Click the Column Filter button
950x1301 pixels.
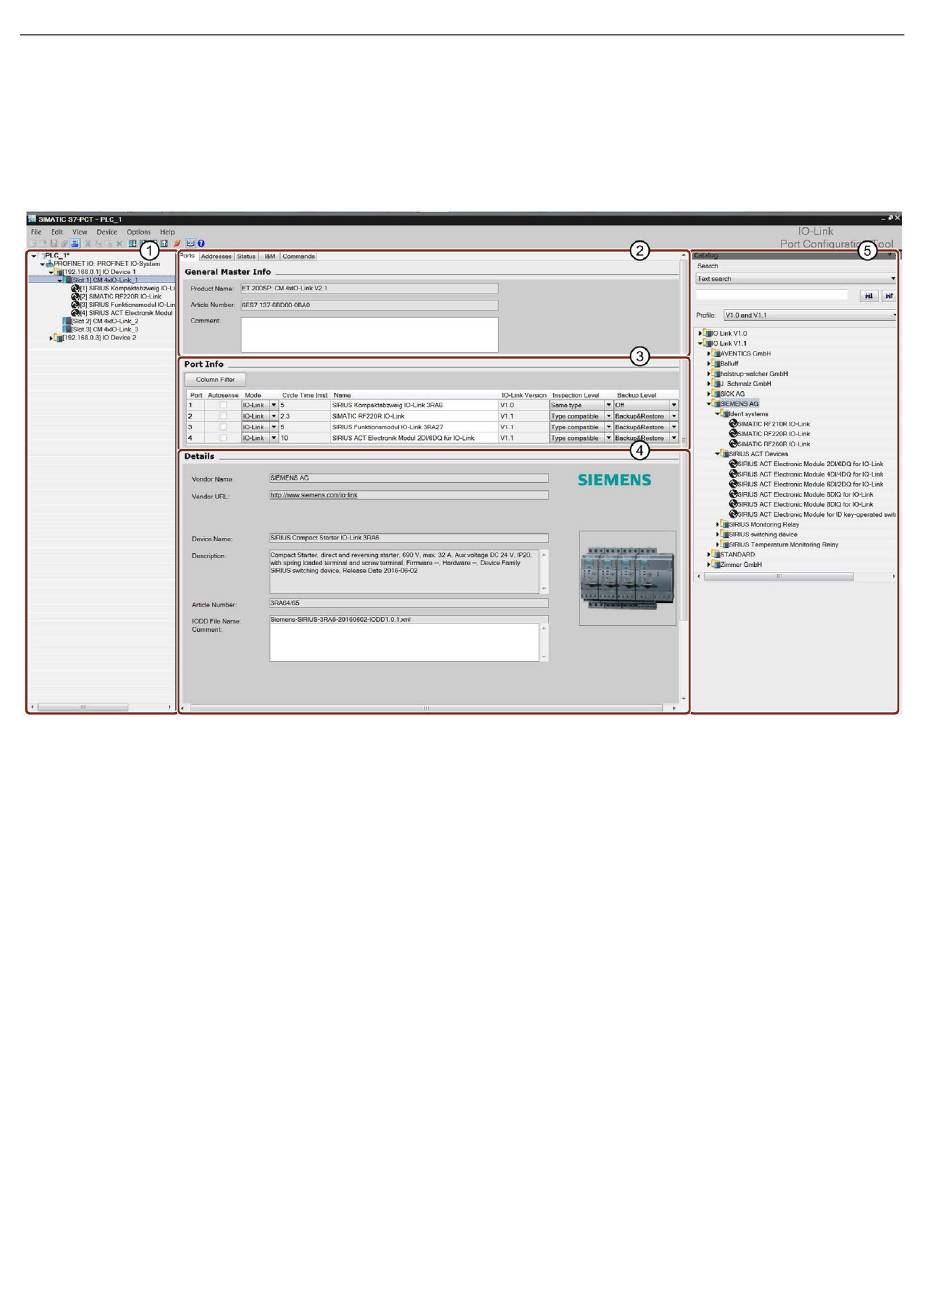point(215,380)
